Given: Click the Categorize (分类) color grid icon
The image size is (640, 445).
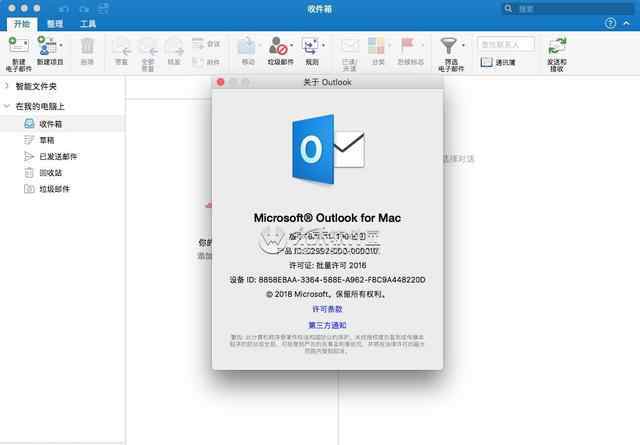Looking at the screenshot, I should [376, 46].
